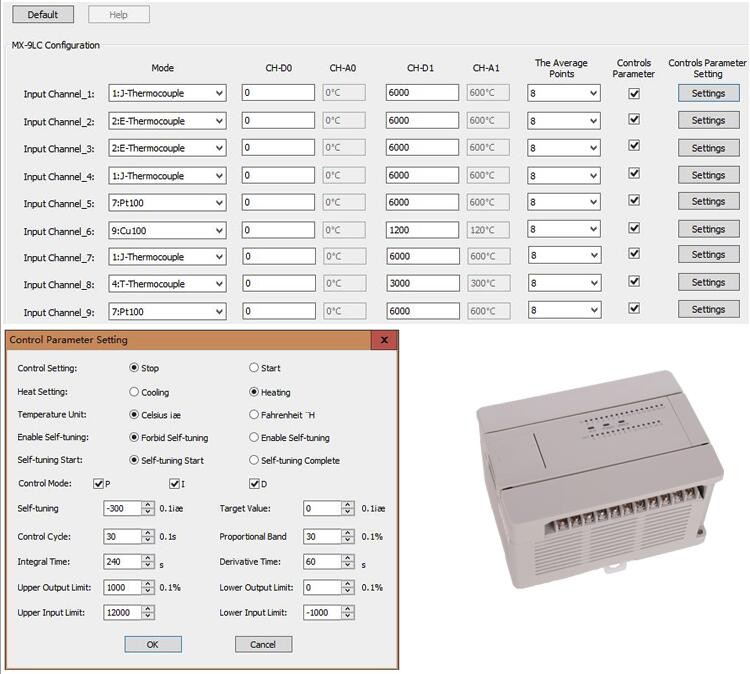Click the Integral Time spinner control
The width and height of the screenshot is (750, 674).
click(149, 563)
